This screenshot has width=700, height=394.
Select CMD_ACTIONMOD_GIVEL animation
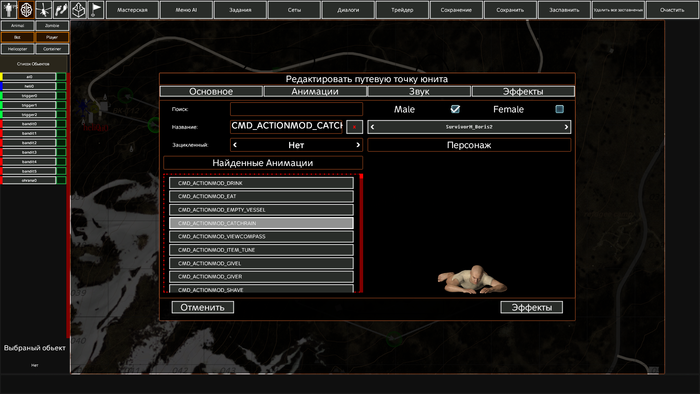(261, 263)
